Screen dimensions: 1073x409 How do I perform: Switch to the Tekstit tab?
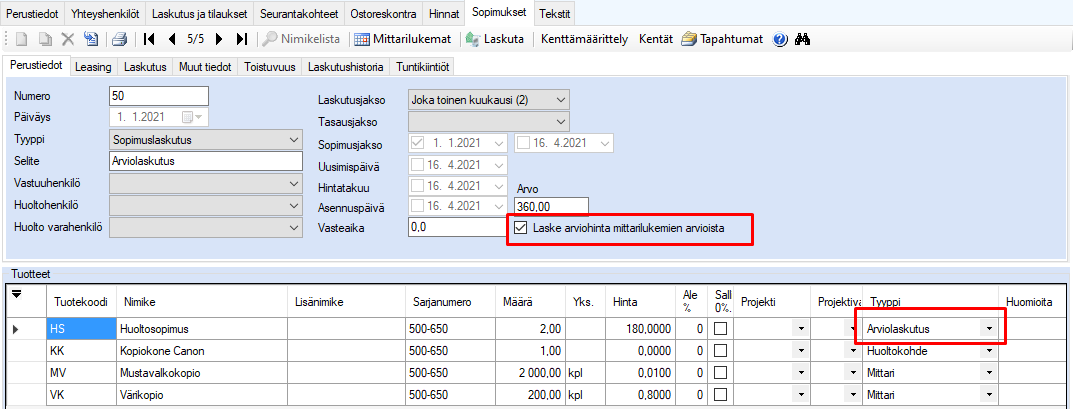pyautogui.click(x=554, y=13)
